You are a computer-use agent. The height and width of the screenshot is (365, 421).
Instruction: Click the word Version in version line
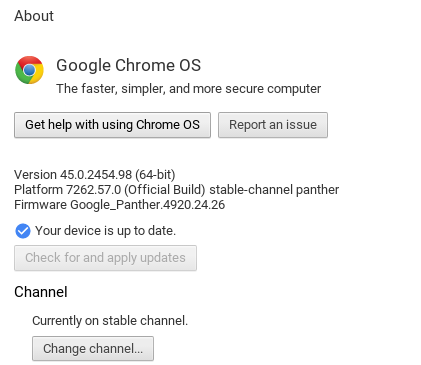pyautogui.click(x=35, y=175)
